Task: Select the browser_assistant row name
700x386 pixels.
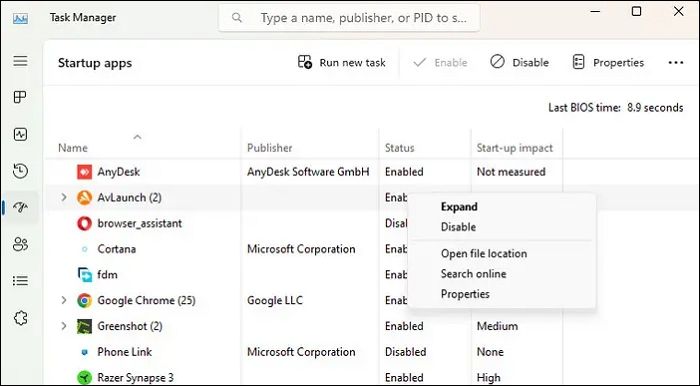Action: tap(140, 223)
